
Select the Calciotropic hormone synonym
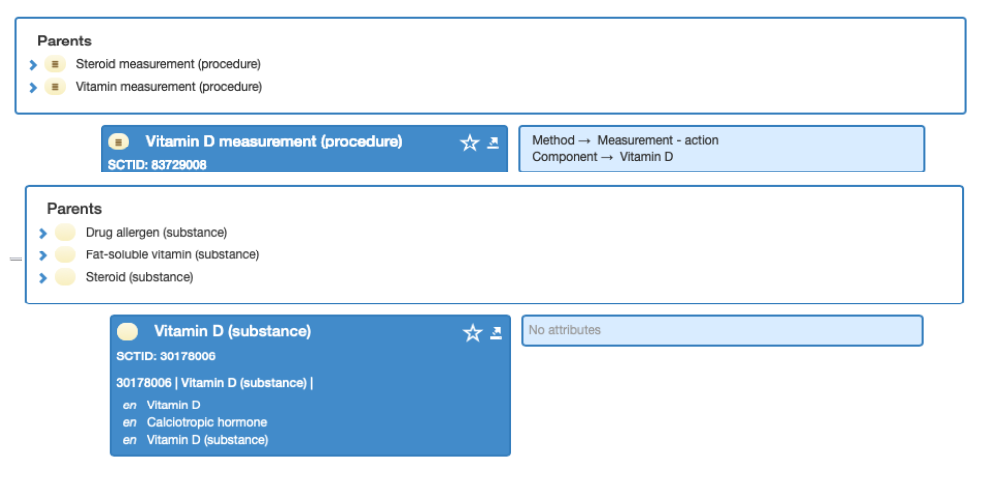[x=207, y=422]
